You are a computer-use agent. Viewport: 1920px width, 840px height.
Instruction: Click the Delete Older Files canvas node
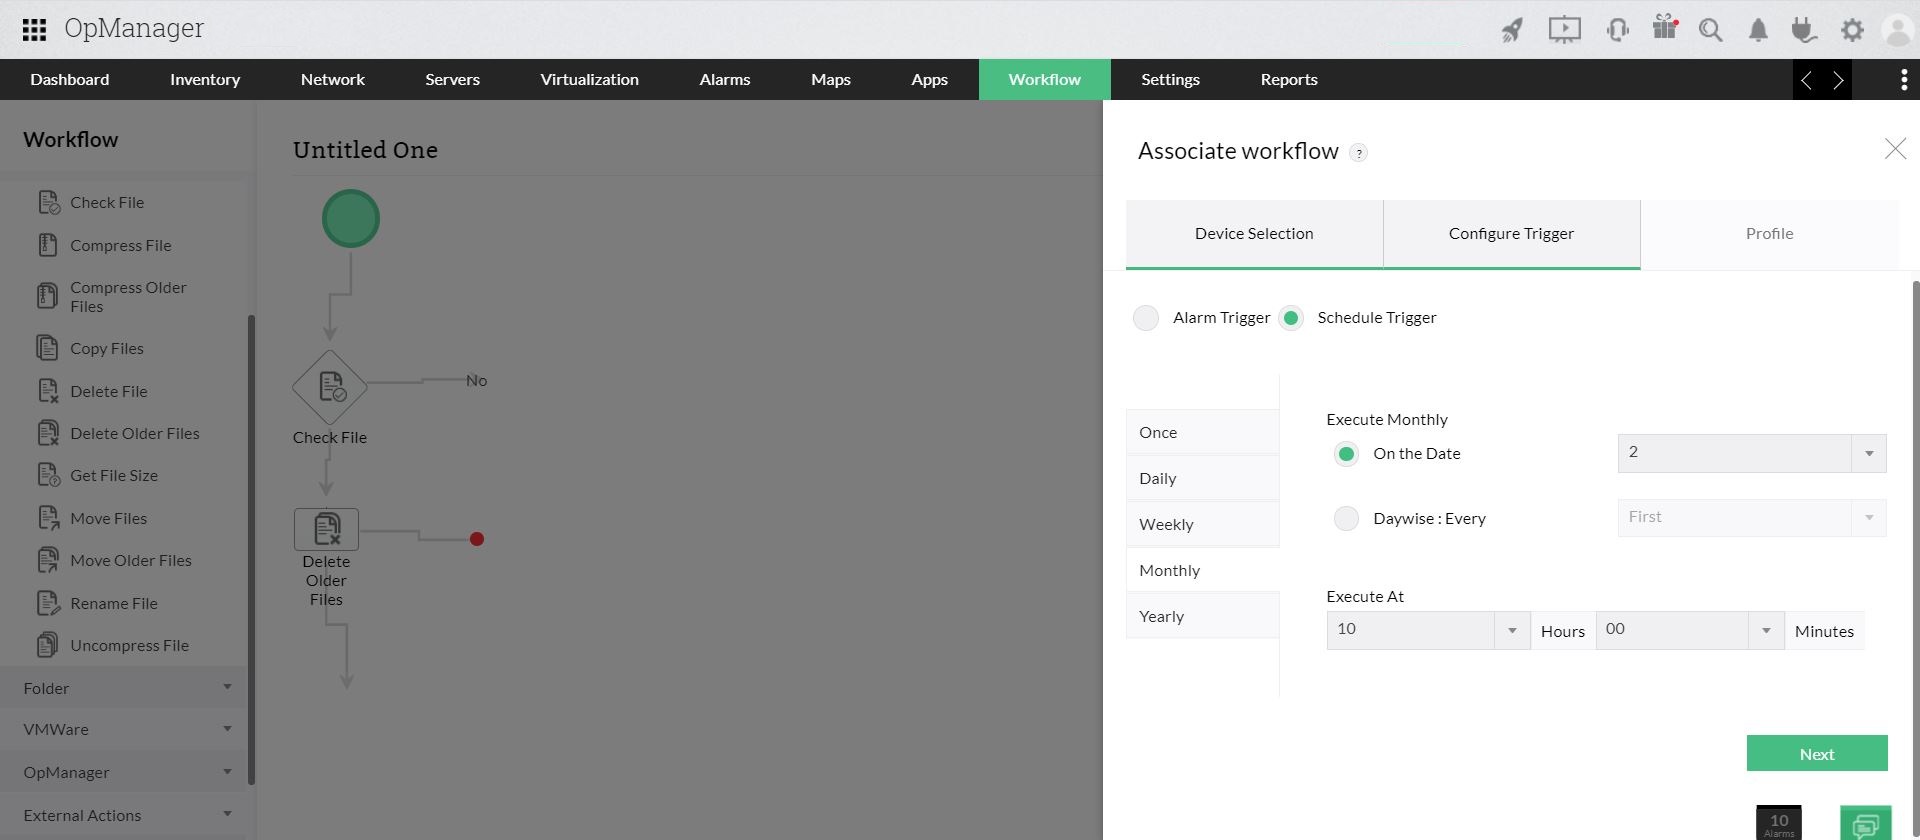(326, 529)
